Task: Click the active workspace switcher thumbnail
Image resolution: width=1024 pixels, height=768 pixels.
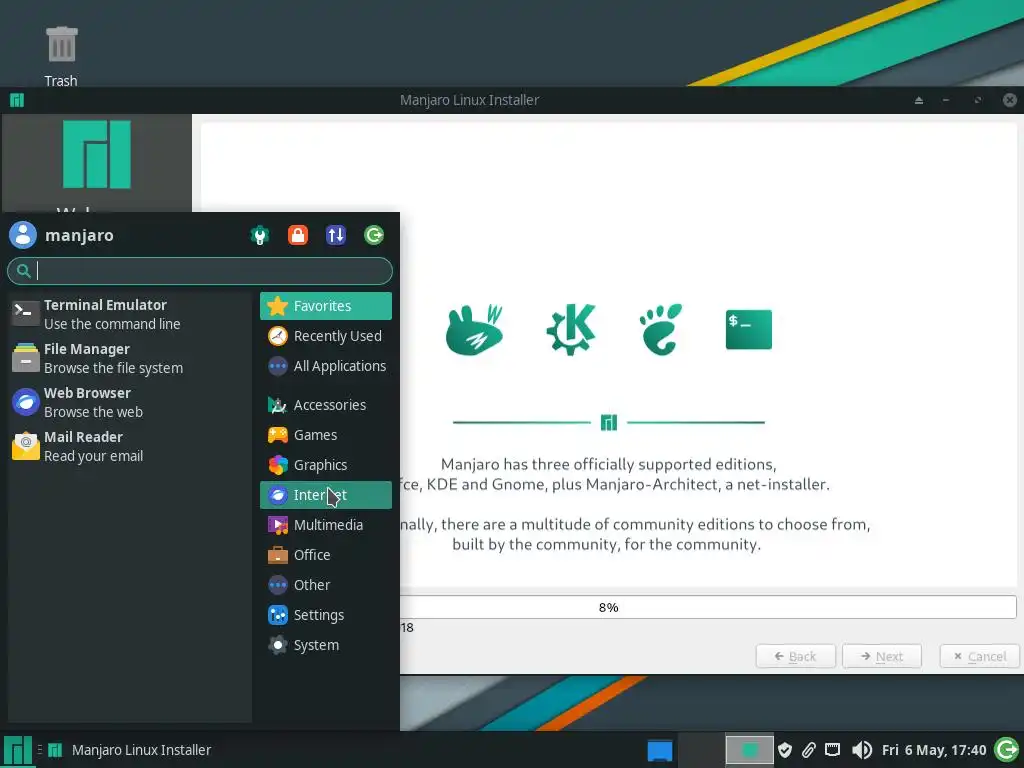Action: tap(749, 750)
